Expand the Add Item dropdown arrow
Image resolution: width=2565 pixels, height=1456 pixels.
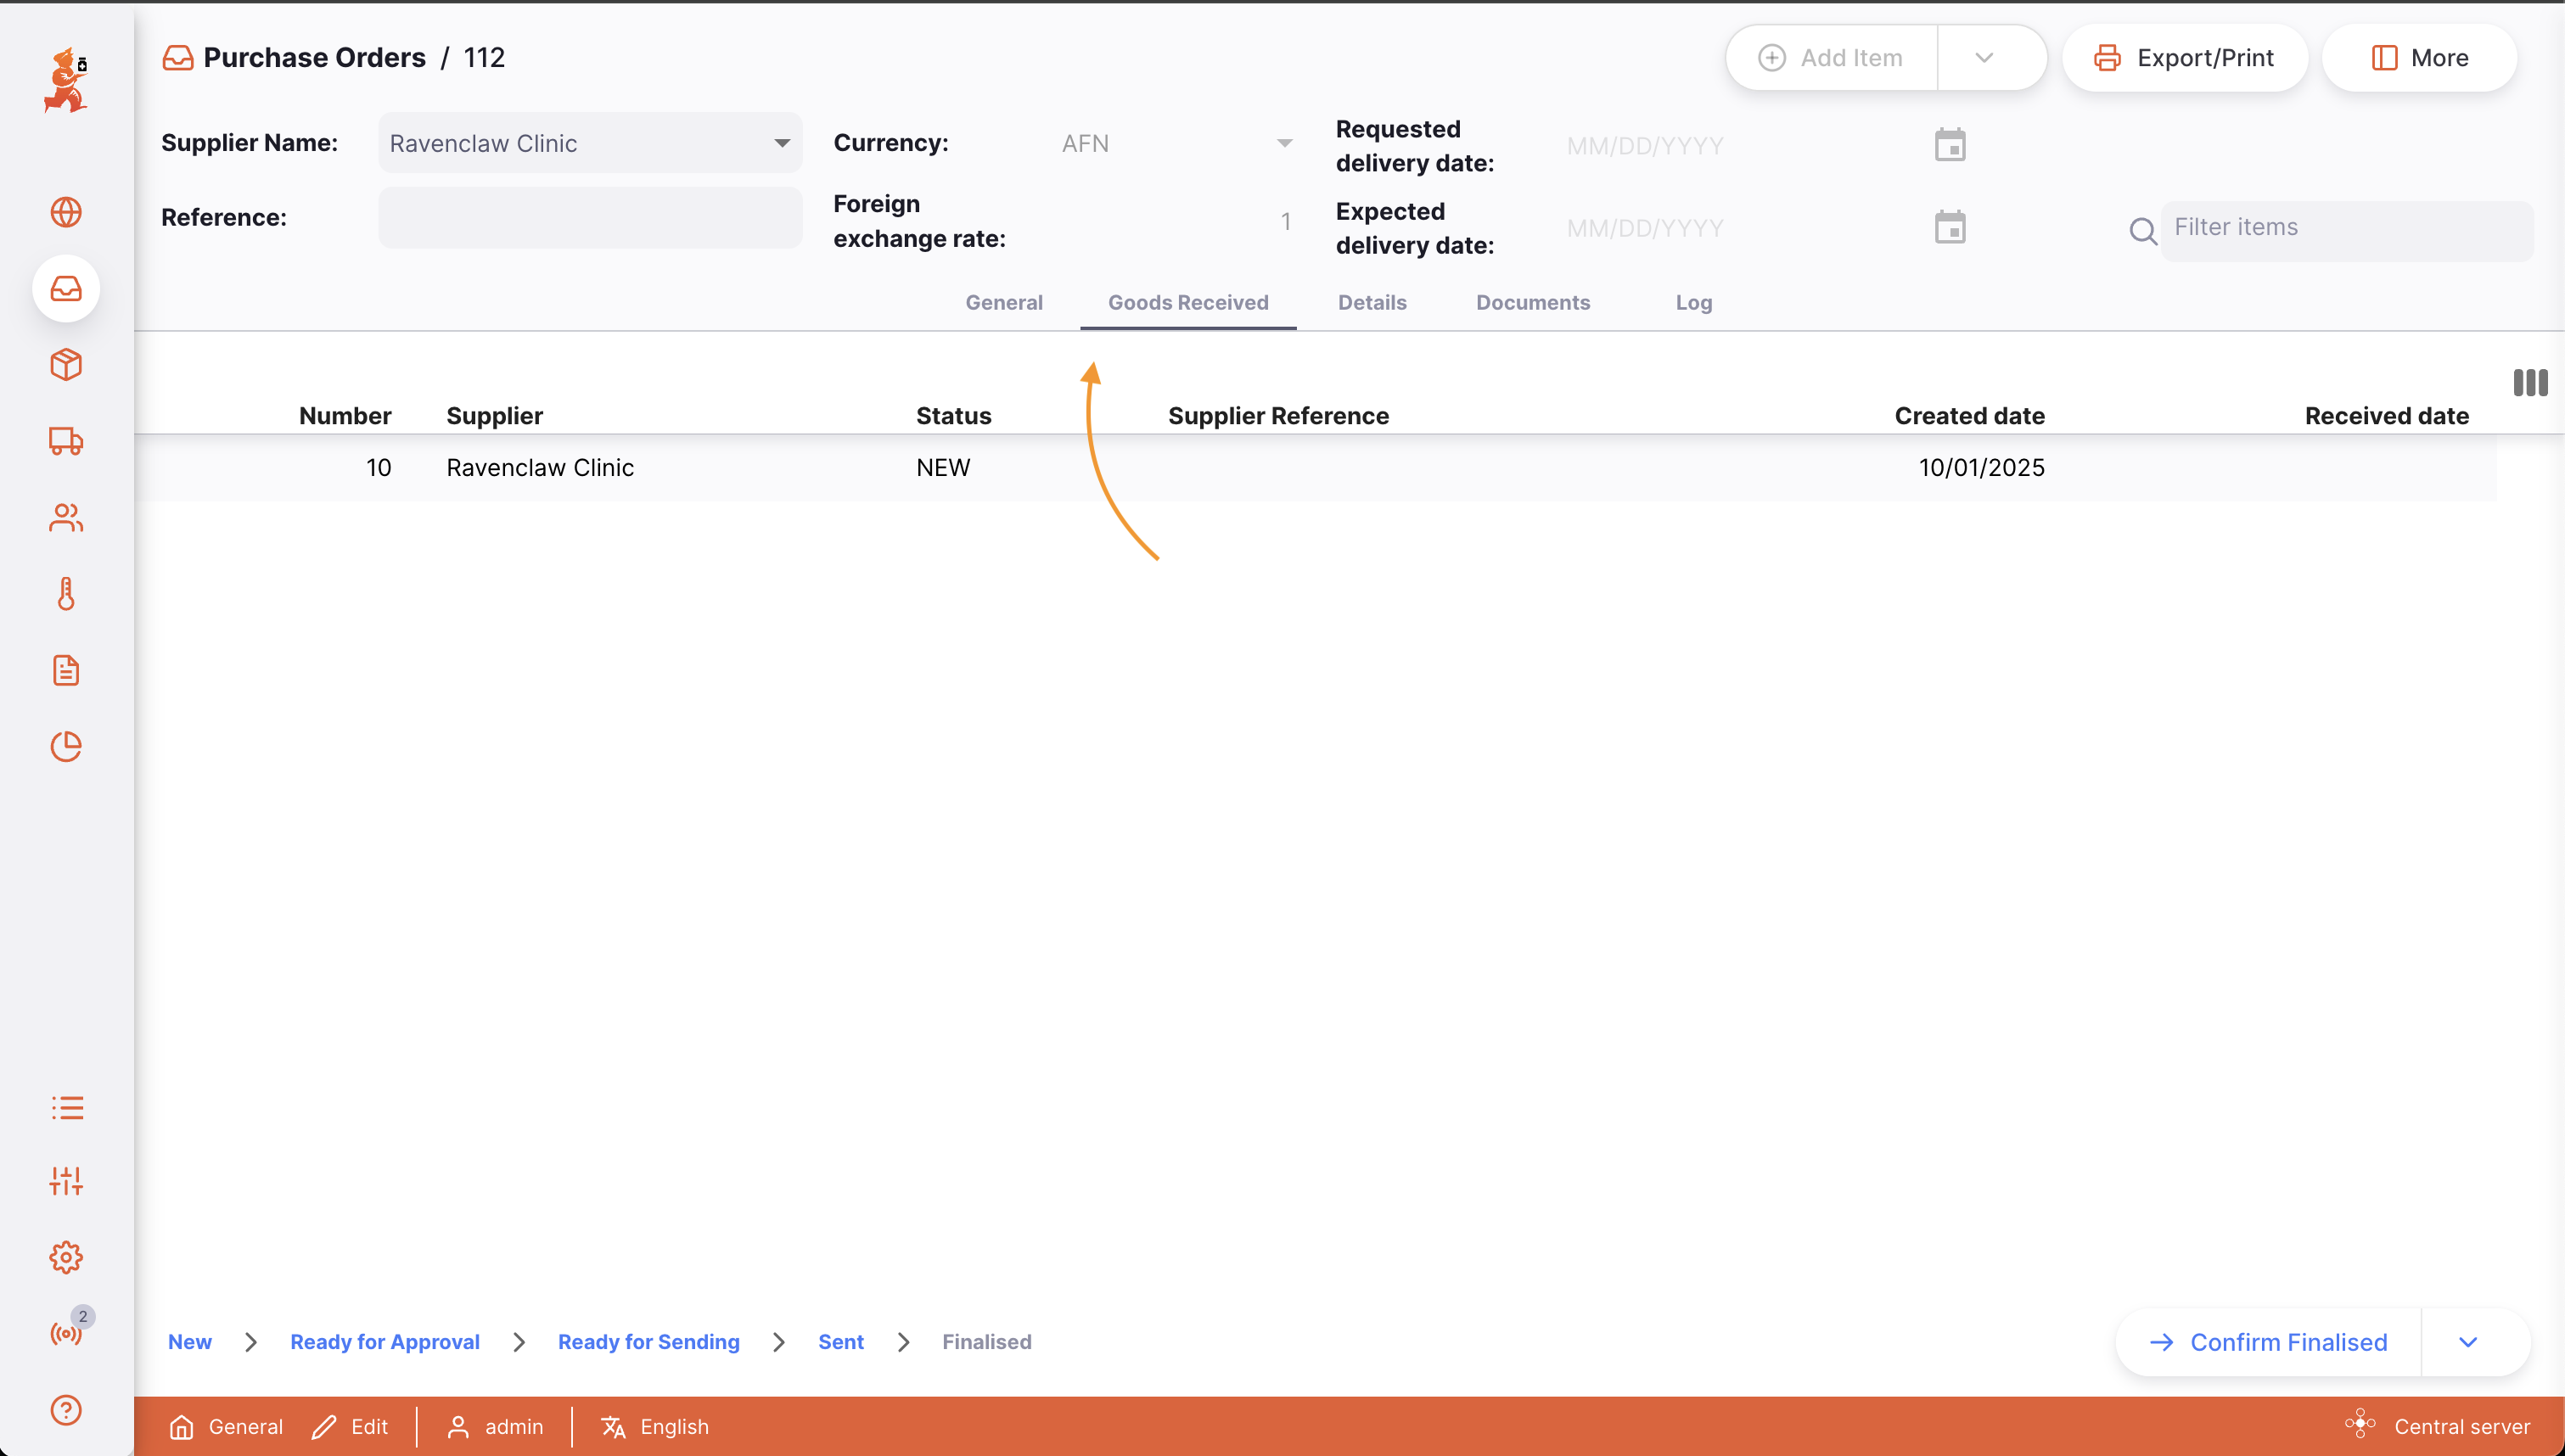point(1984,58)
